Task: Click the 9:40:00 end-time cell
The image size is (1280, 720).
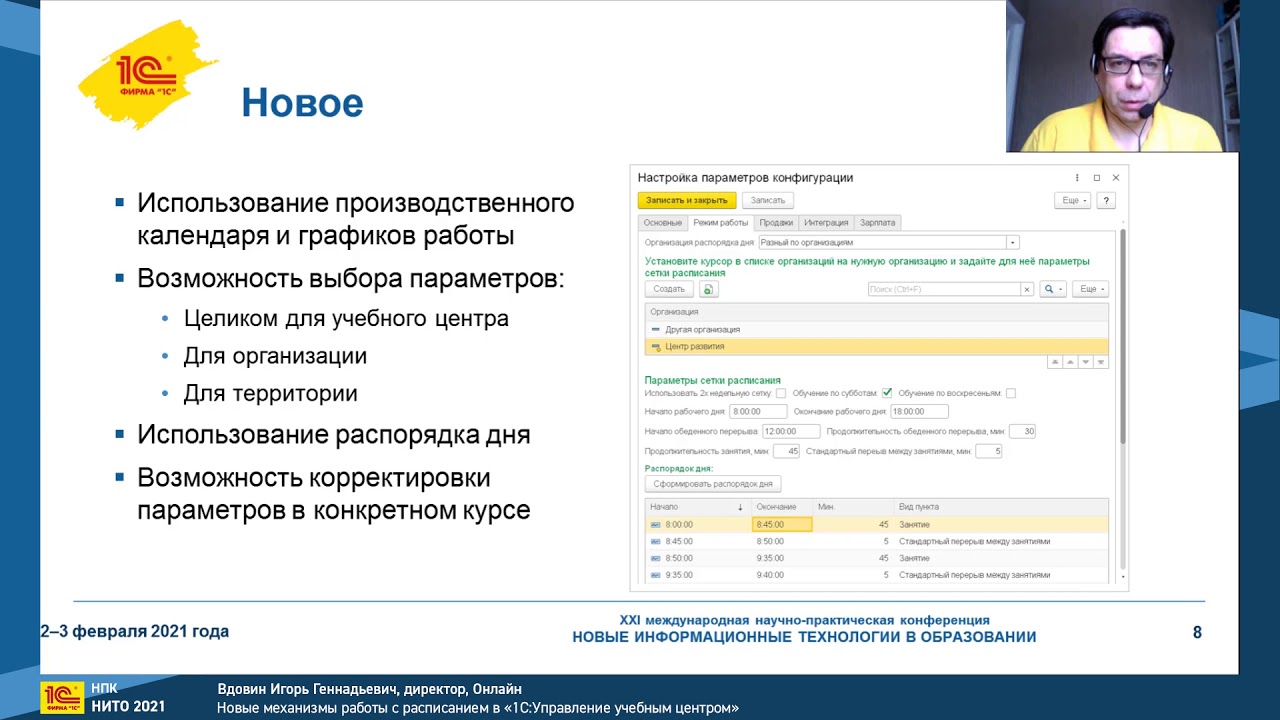Action: 782,575
